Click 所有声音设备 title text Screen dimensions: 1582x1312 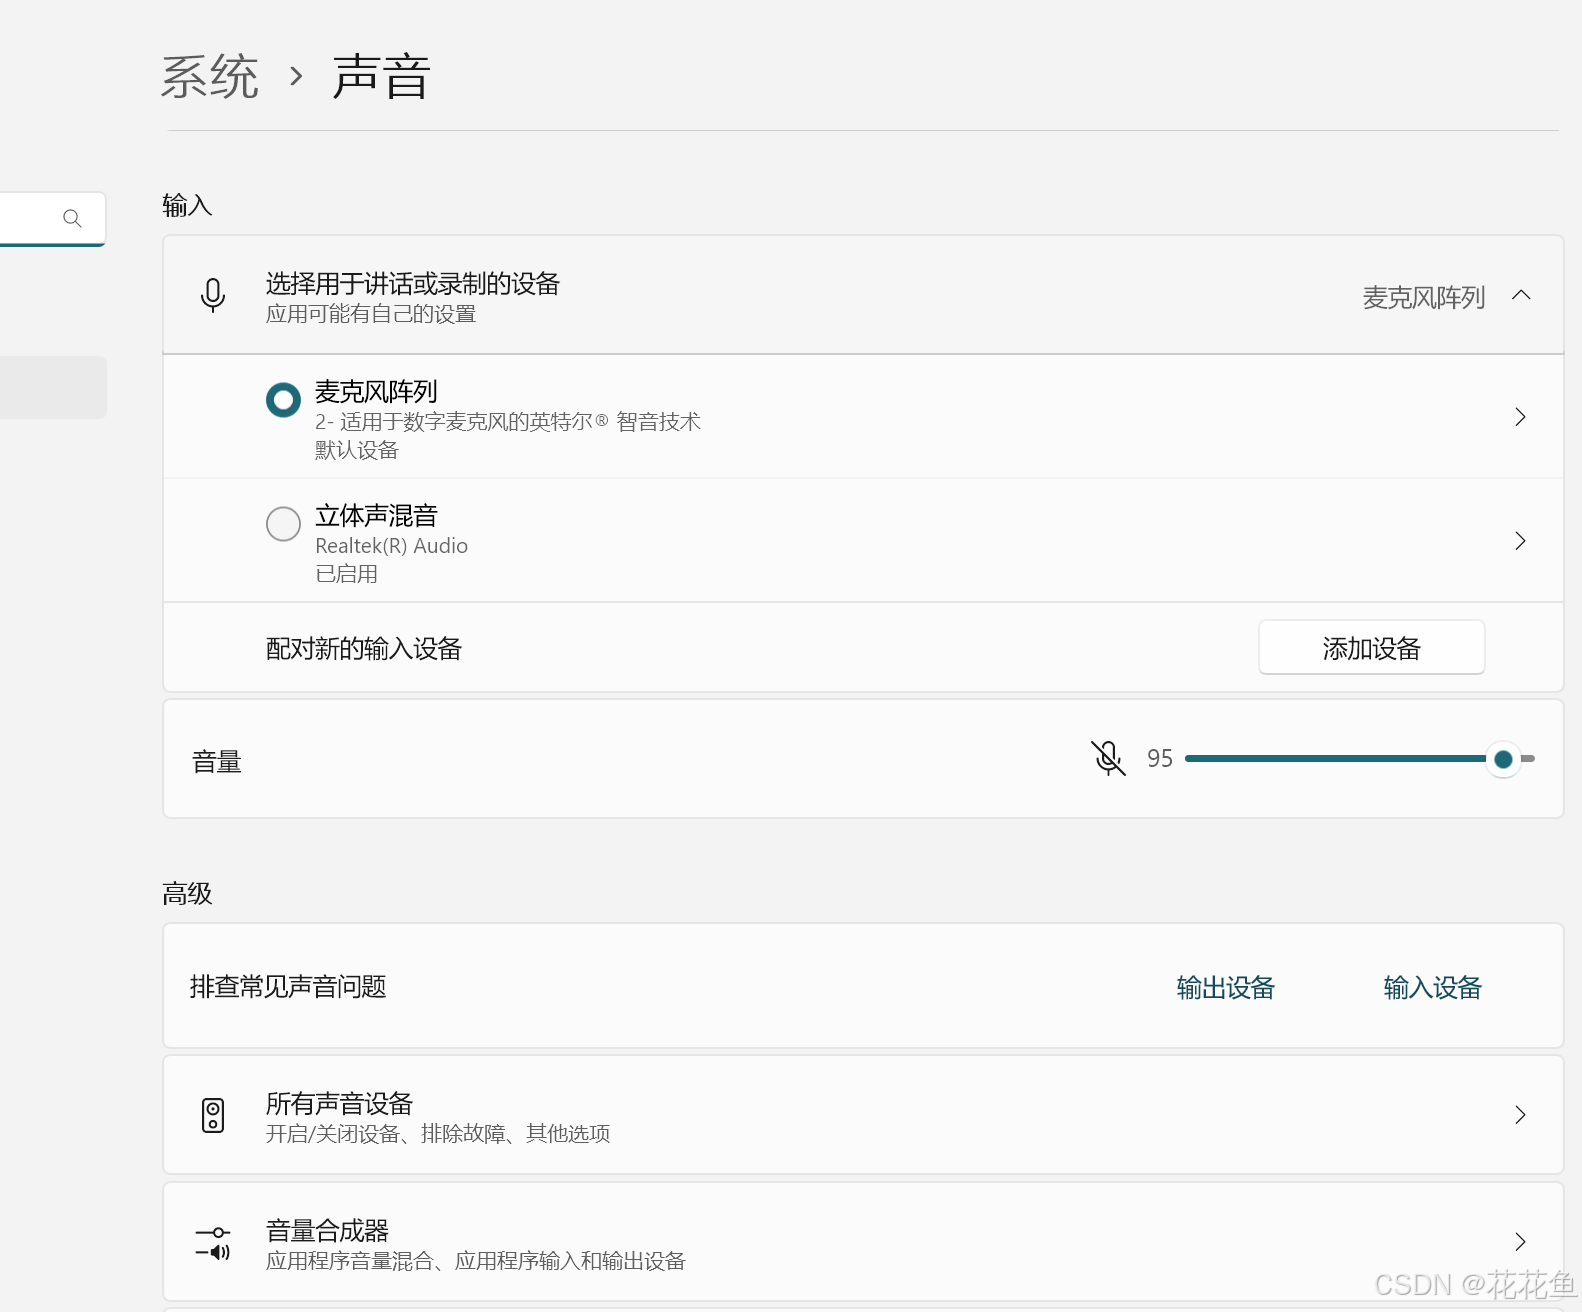click(x=340, y=1104)
